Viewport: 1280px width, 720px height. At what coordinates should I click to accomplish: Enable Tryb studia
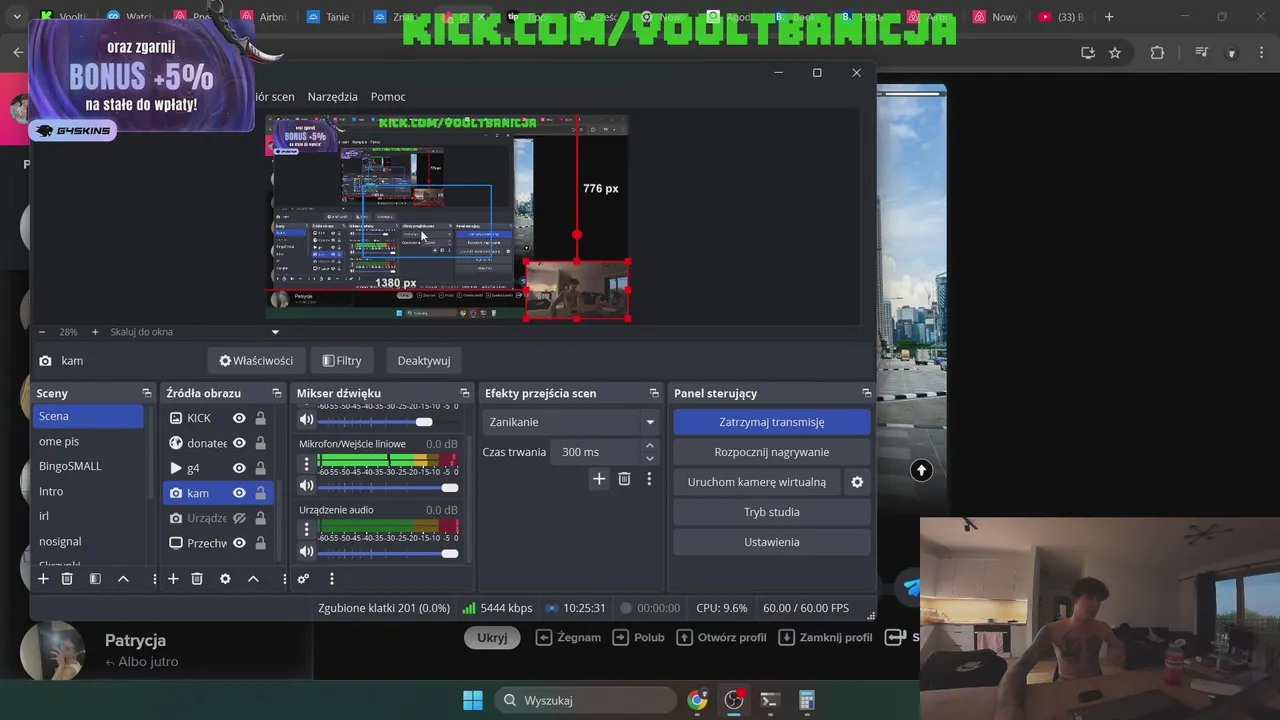pos(771,512)
